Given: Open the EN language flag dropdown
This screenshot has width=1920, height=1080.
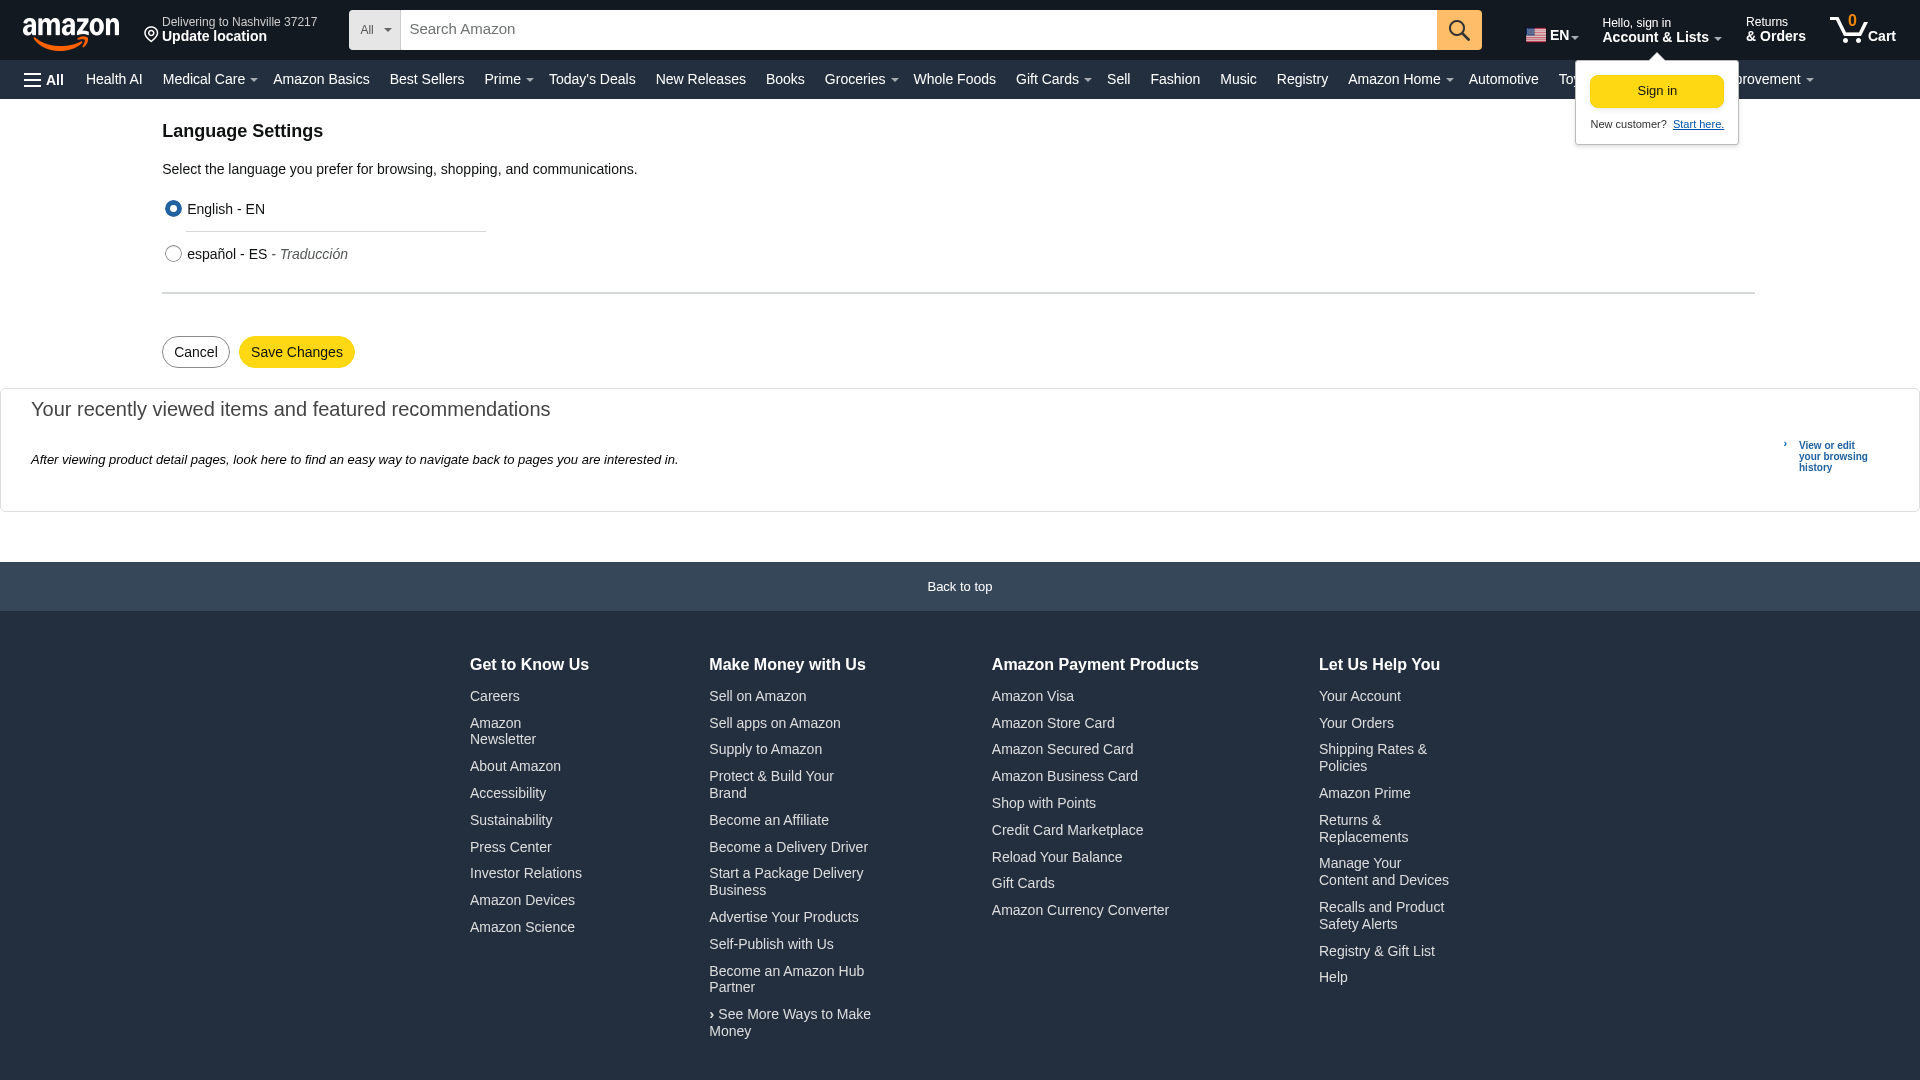Looking at the screenshot, I should [1552, 36].
